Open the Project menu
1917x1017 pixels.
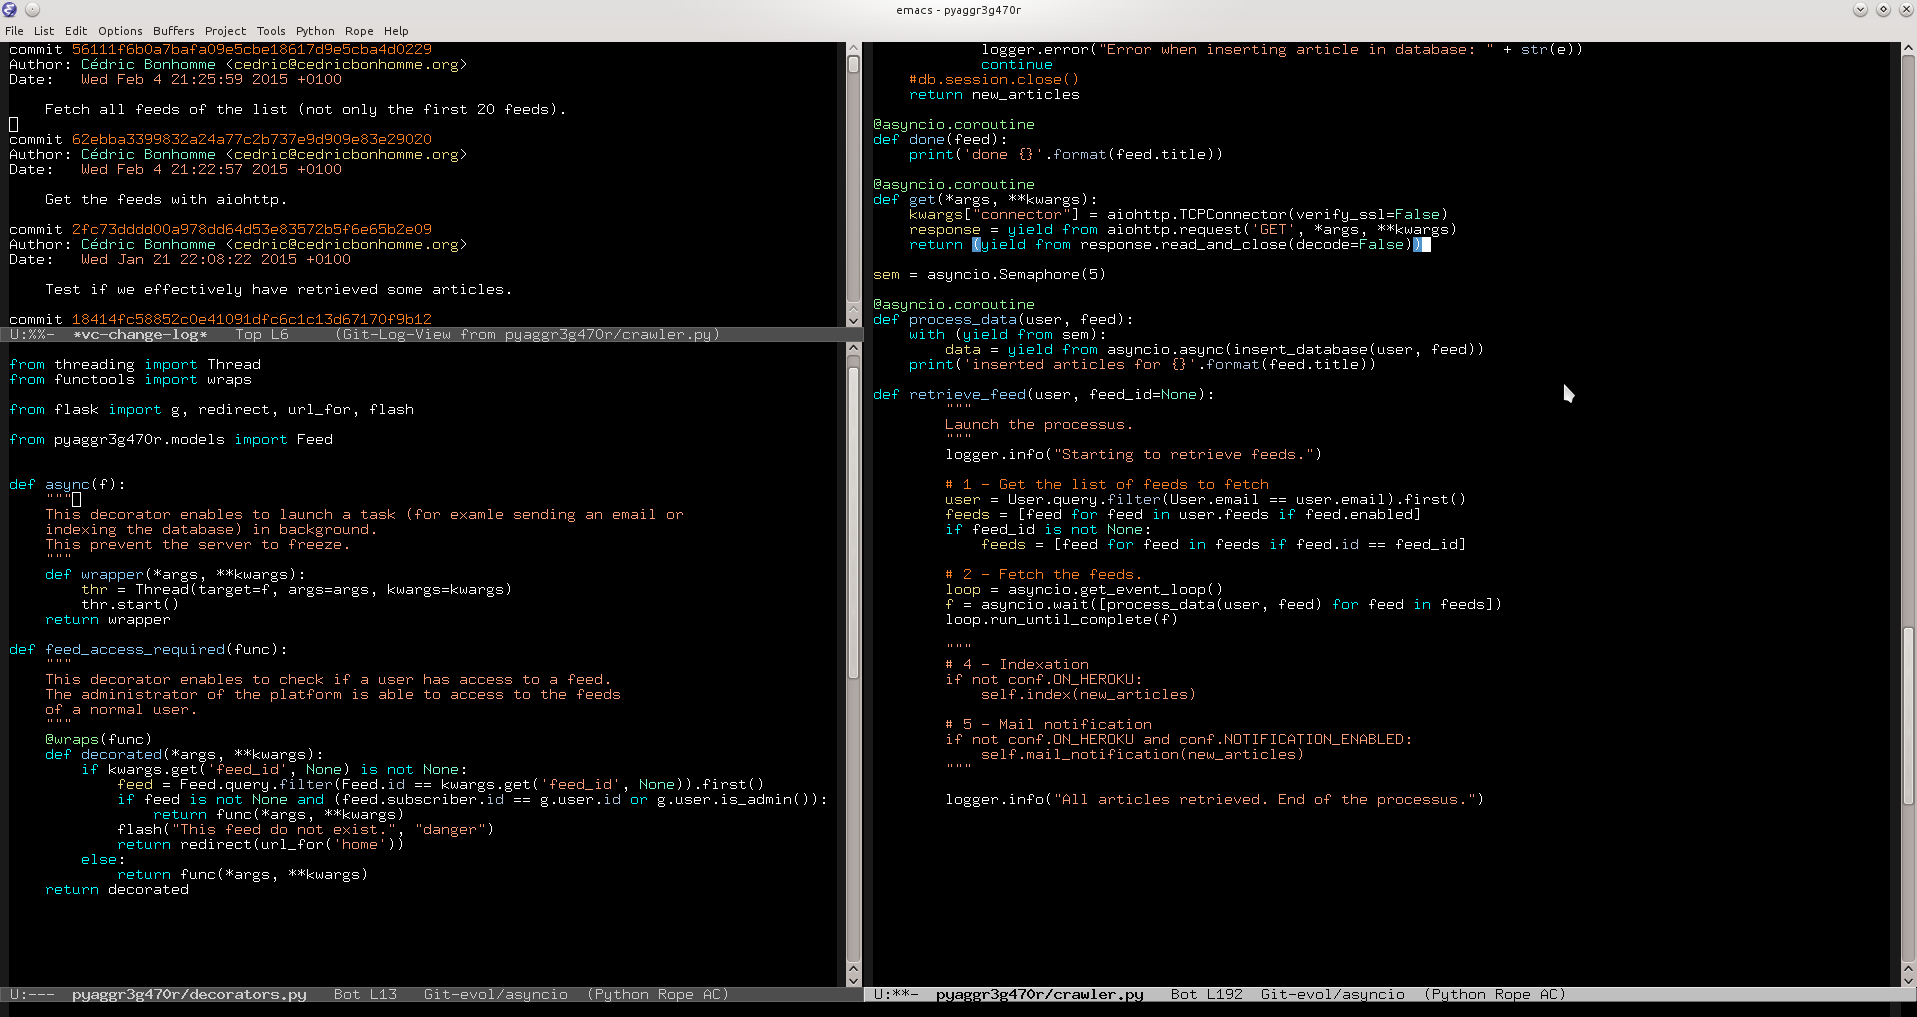(x=225, y=31)
